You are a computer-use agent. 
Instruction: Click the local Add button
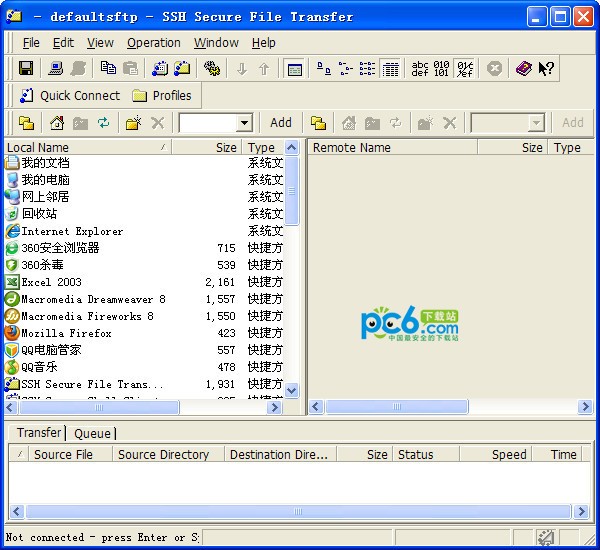coord(281,123)
